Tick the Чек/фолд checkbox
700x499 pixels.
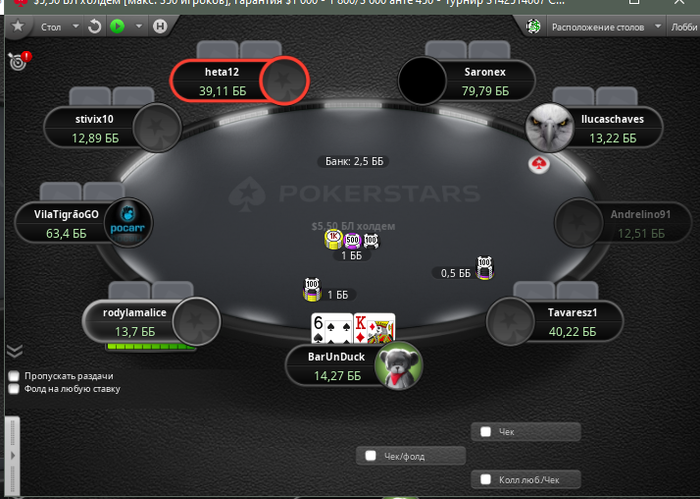tap(371, 456)
